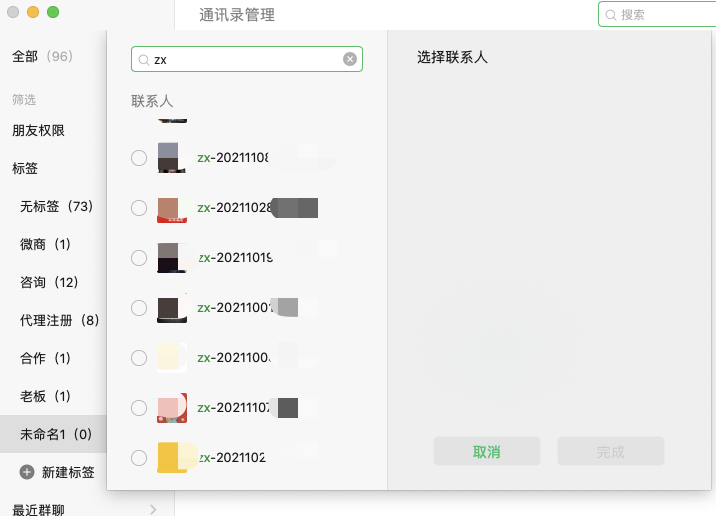Screen dimensions: 716x516
Task: Click the avatar of zx-20211107
Action: 172,408
